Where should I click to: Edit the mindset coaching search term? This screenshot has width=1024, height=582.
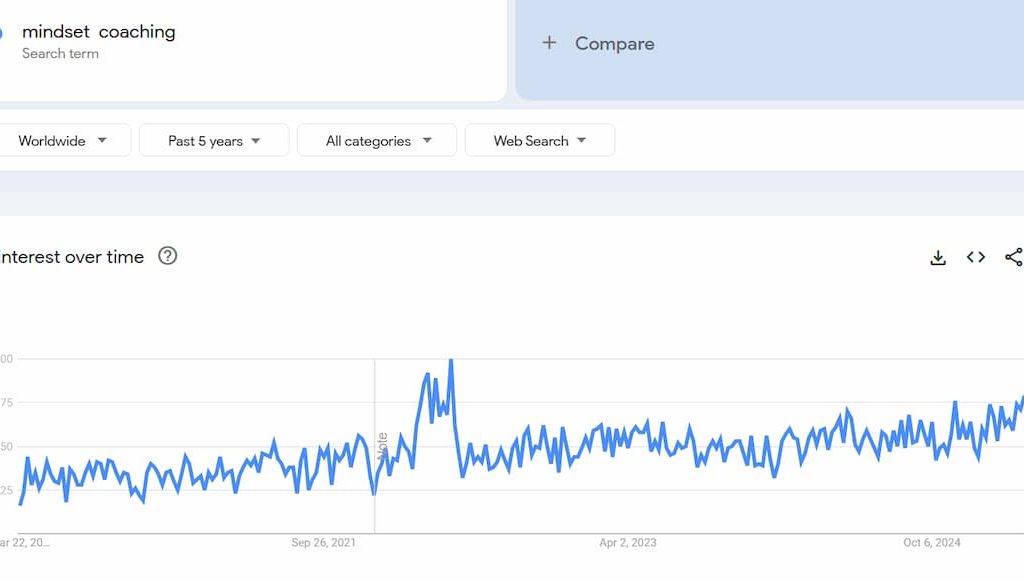(x=99, y=32)
